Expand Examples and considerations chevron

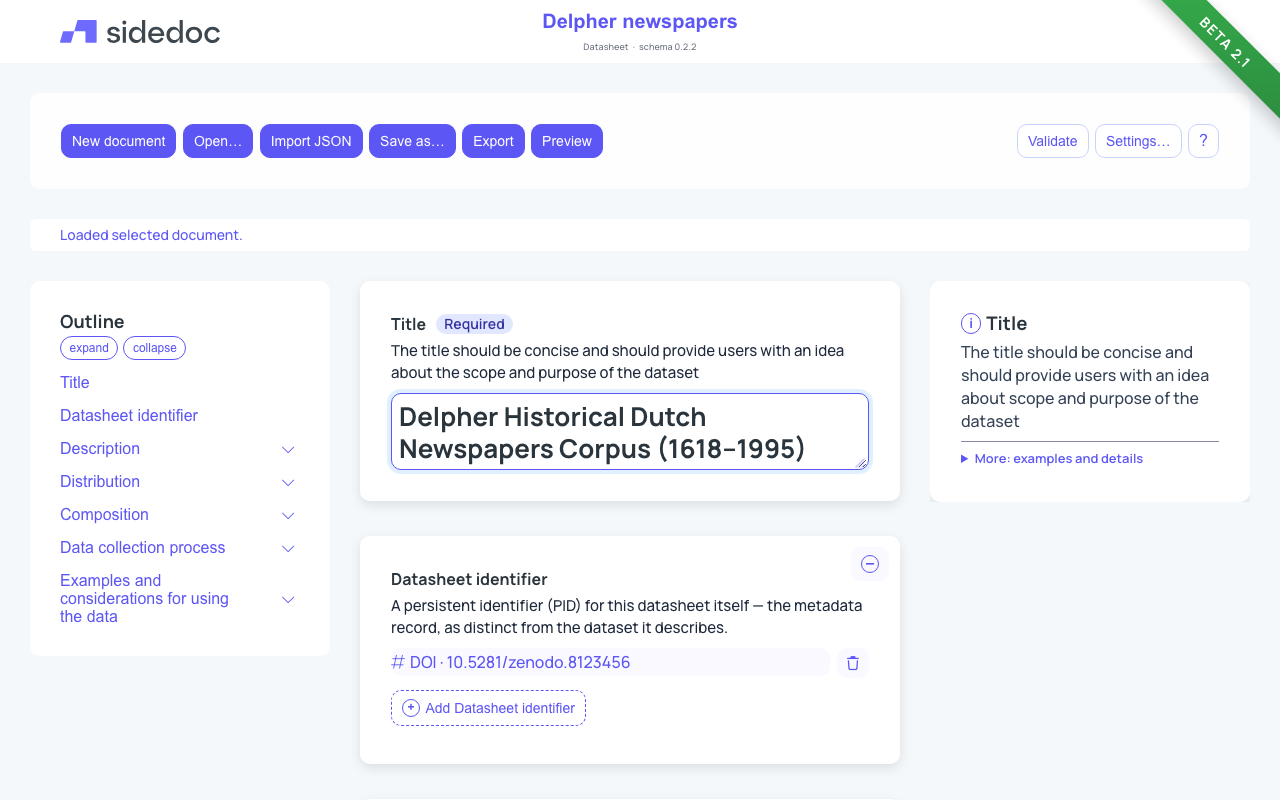[x=288, y=599]
